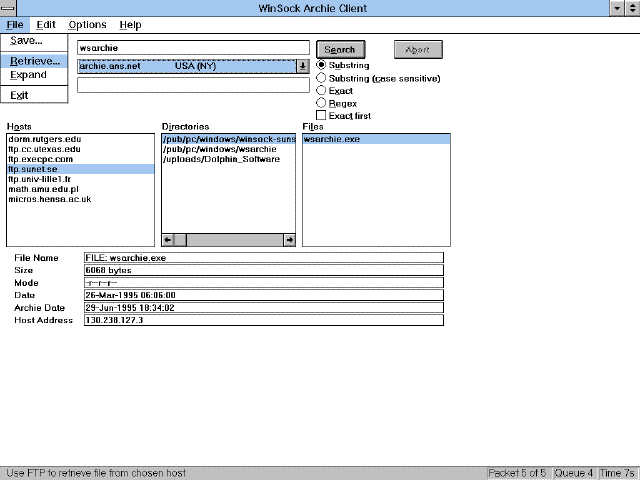
Task: Click Packet 5 of 5 status indicator
Action: pos(518,473)
